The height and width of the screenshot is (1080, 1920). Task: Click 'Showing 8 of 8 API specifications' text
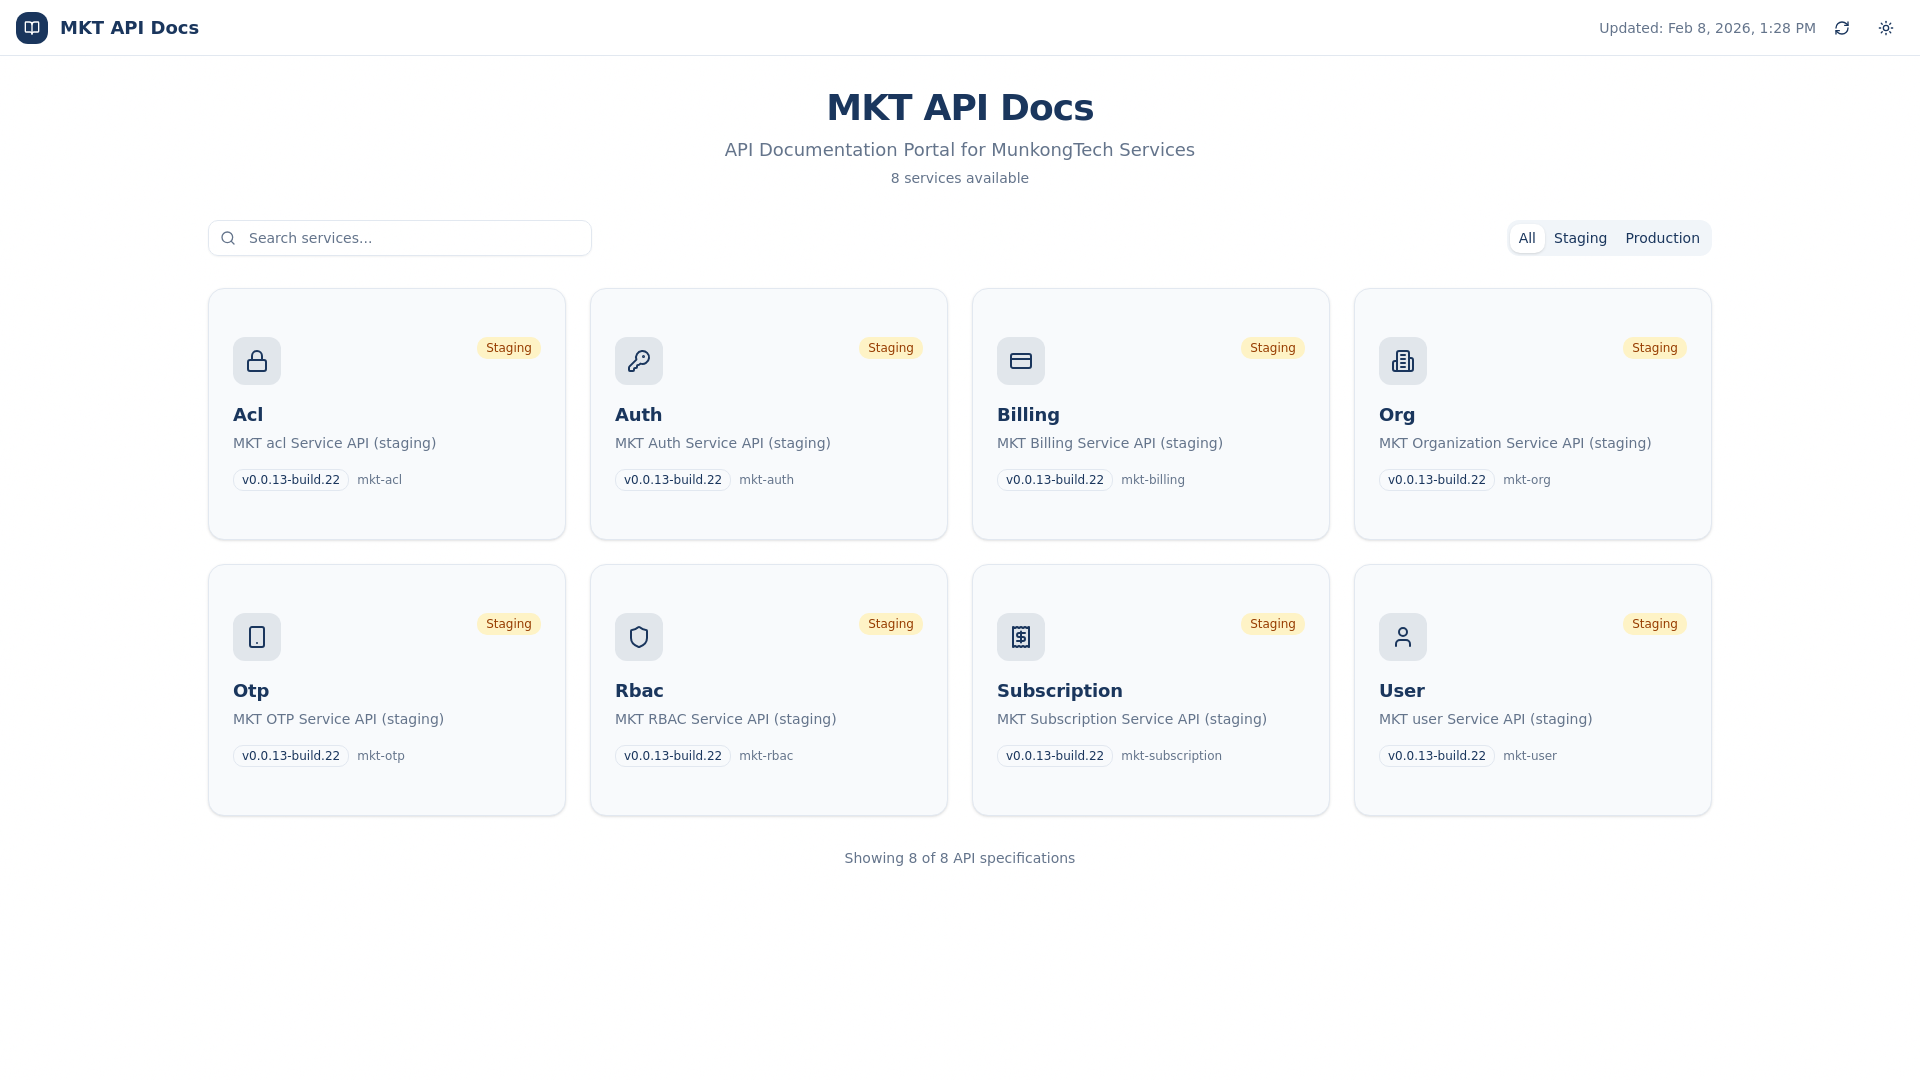pyautogui.click(x=960, y=858)
